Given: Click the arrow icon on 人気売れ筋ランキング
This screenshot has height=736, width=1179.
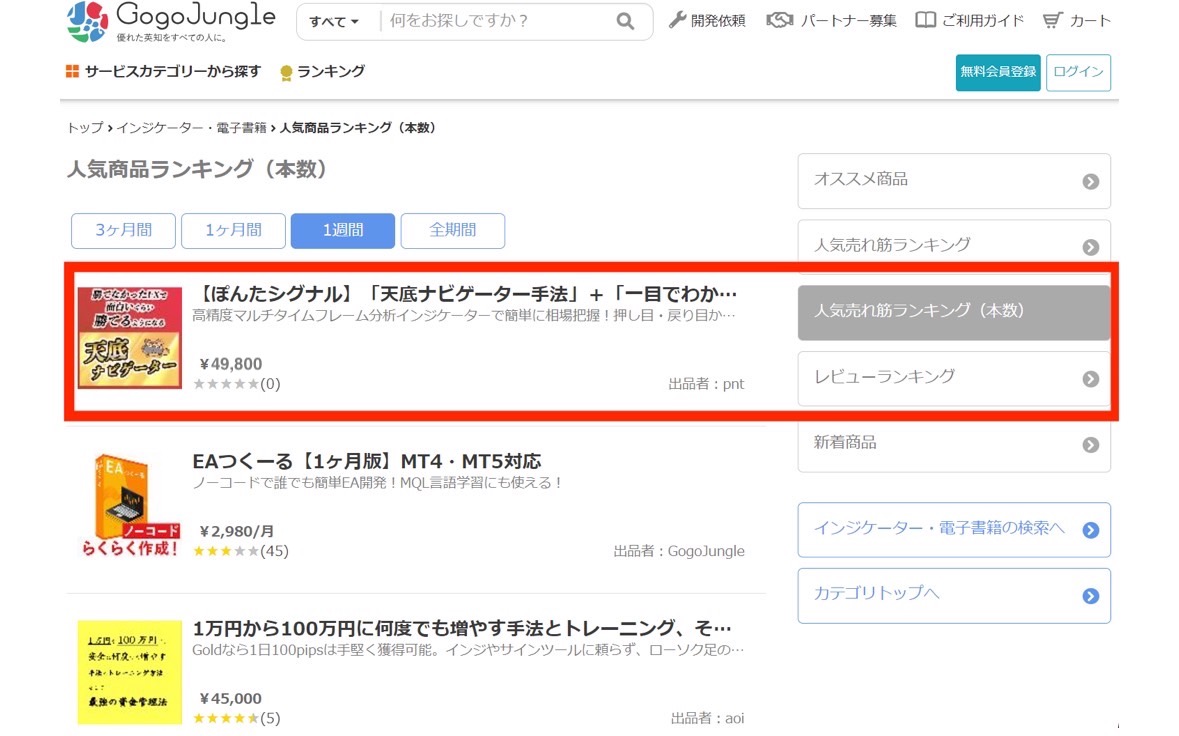Looking at the screenshot, I should click(x=1090, y=247).
